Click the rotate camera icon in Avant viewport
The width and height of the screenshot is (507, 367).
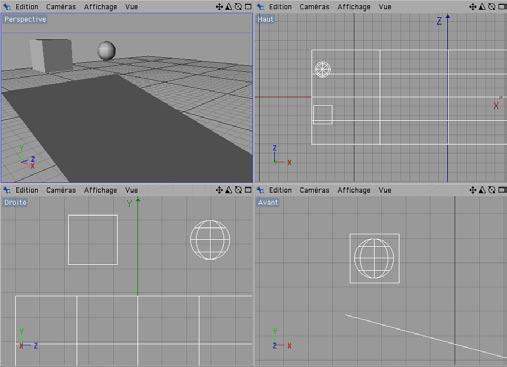(x=492, y=190)
